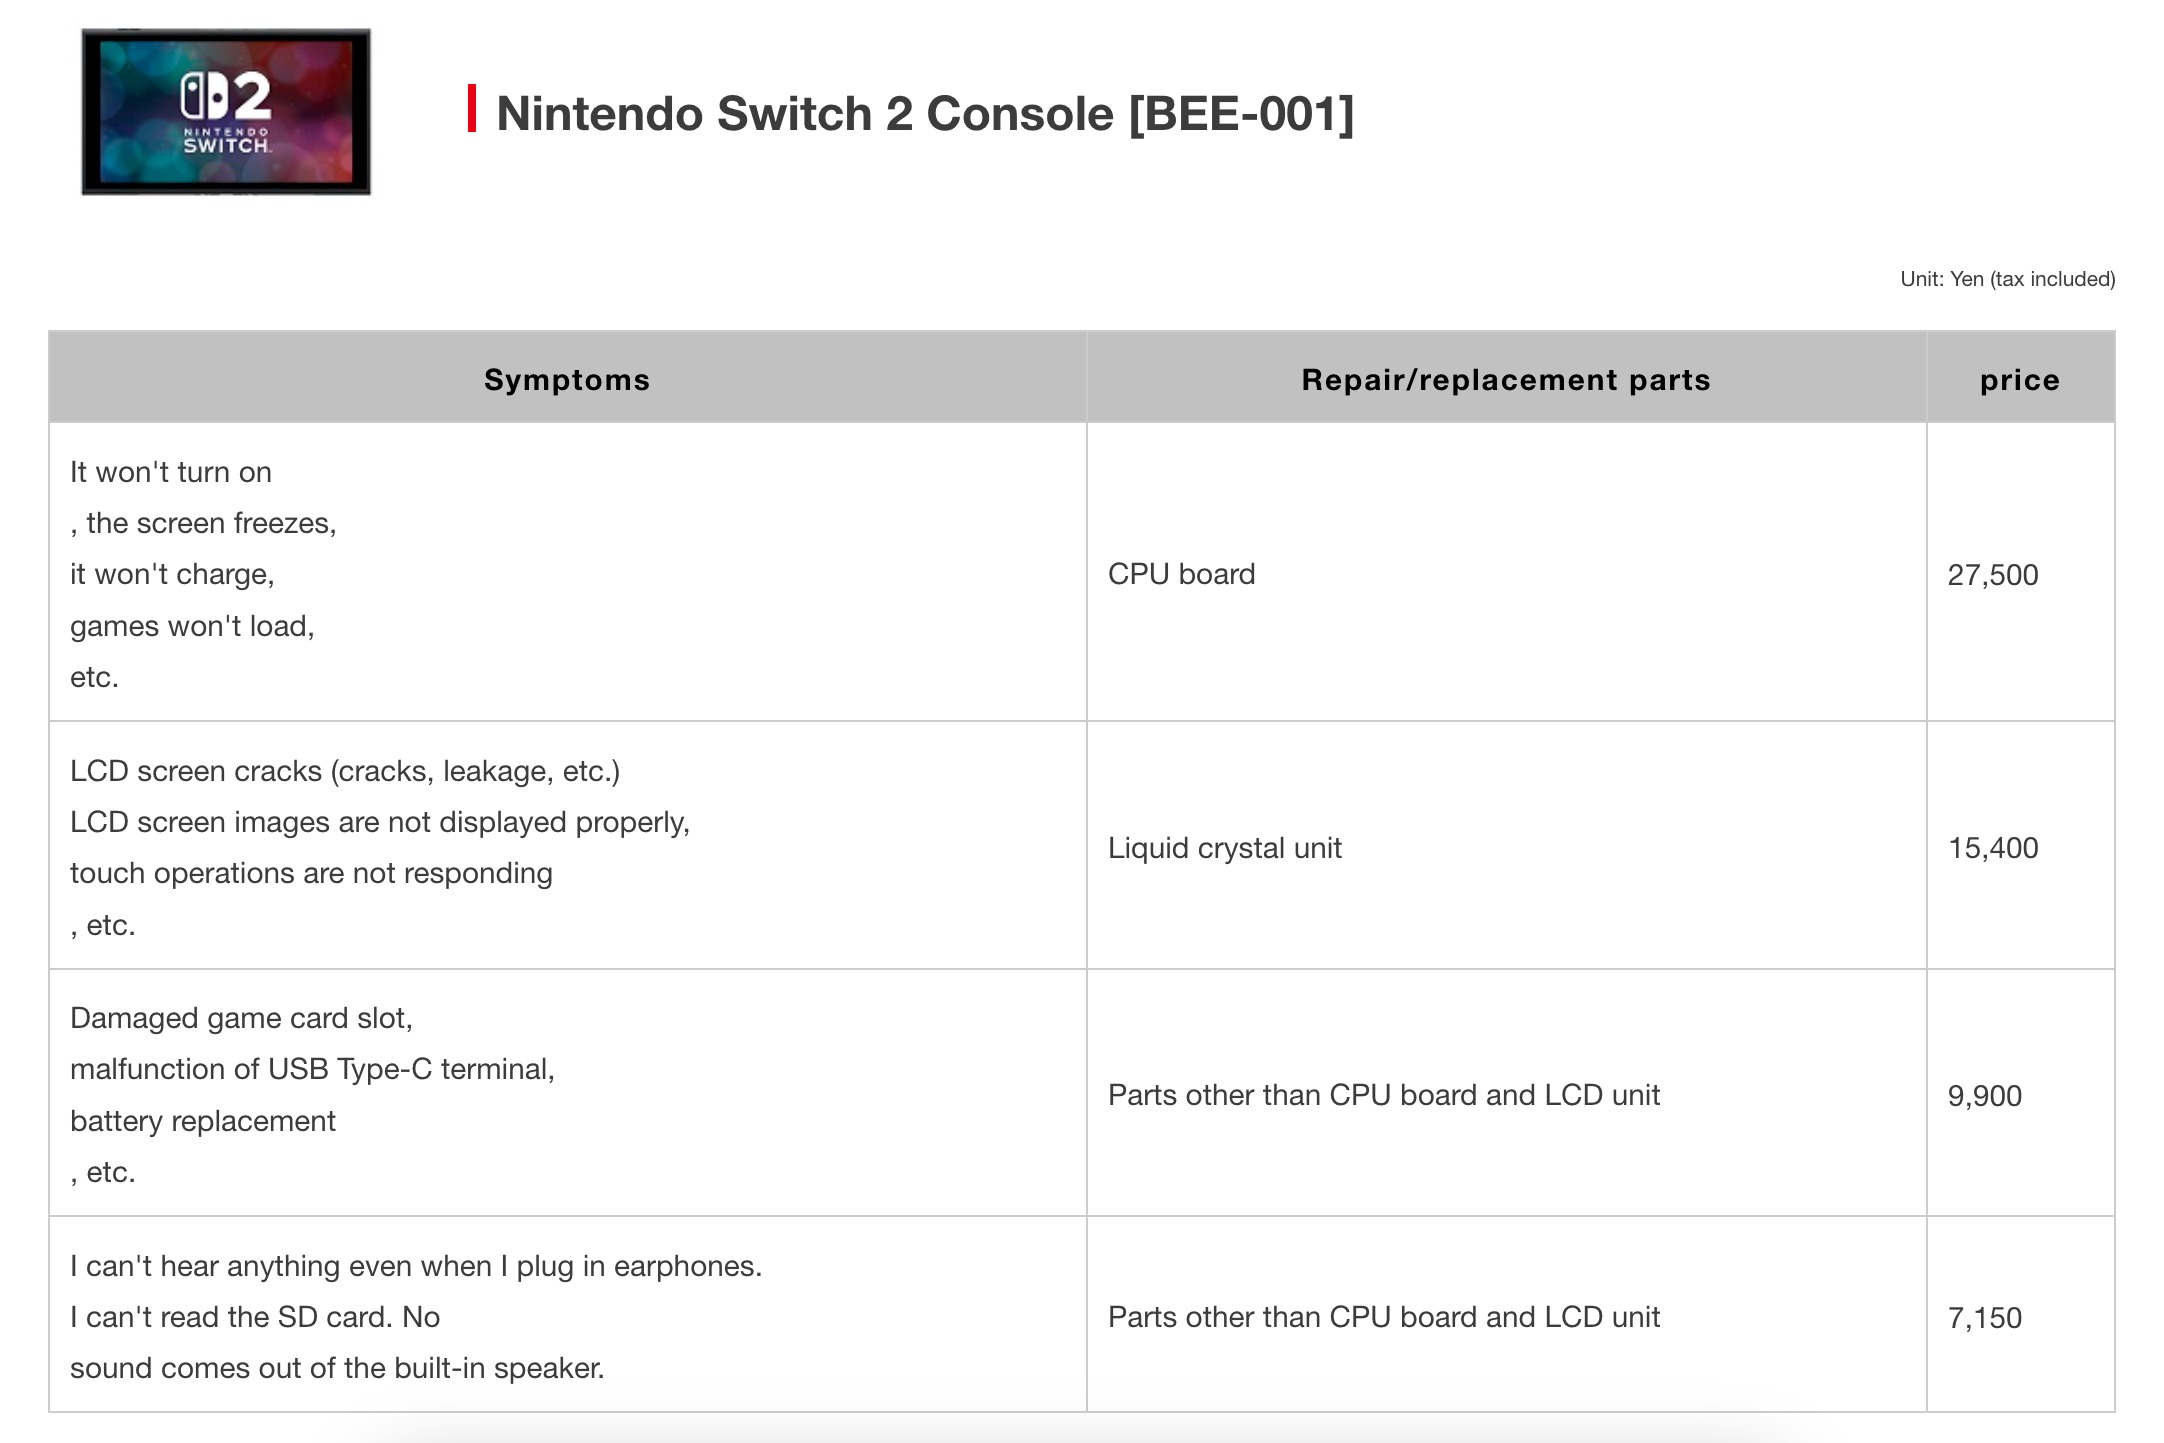Viewport: 2164px width, 1443px height.
Task: Click the Nintendo Switch 2 Console heading
Action: tap(925, 113)
